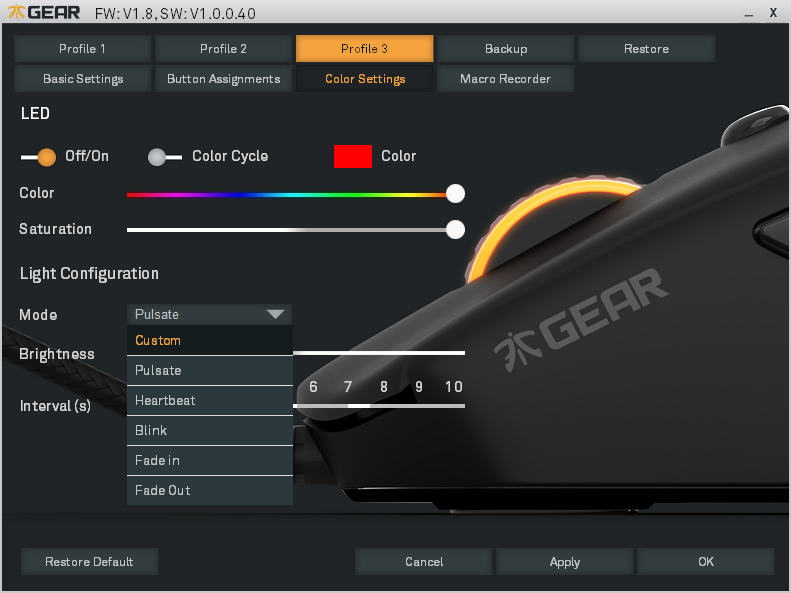Minimize the window using the underscore button

748,14
